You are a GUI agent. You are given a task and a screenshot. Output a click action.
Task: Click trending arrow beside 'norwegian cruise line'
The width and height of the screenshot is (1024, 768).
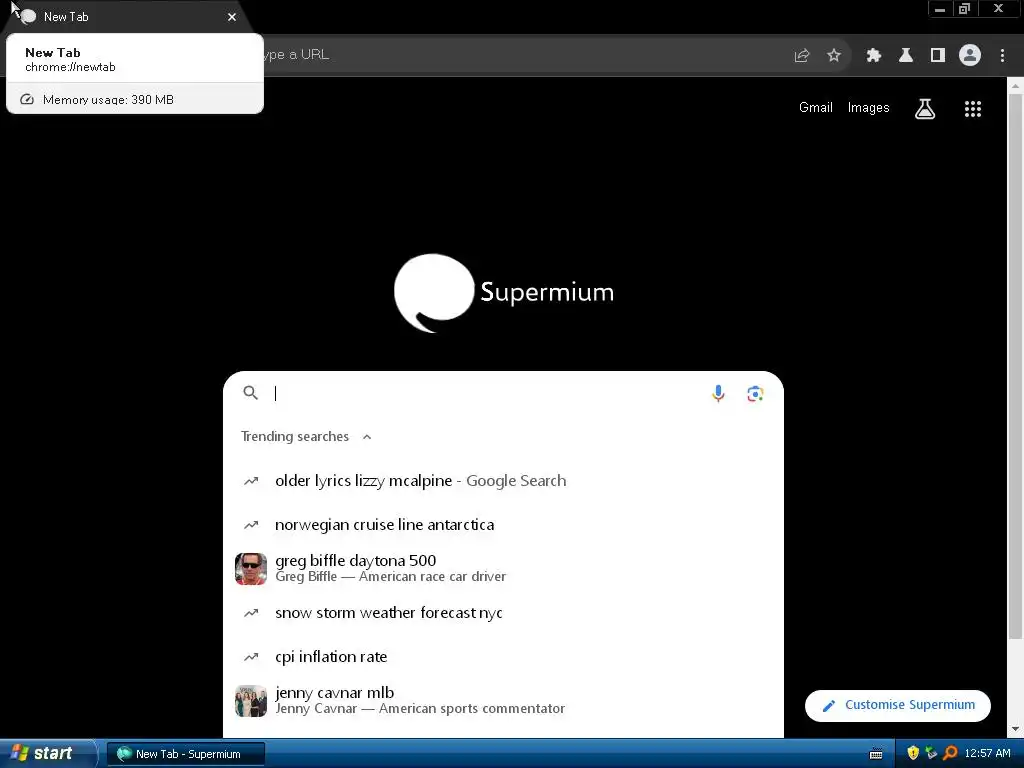click(251, 525)
